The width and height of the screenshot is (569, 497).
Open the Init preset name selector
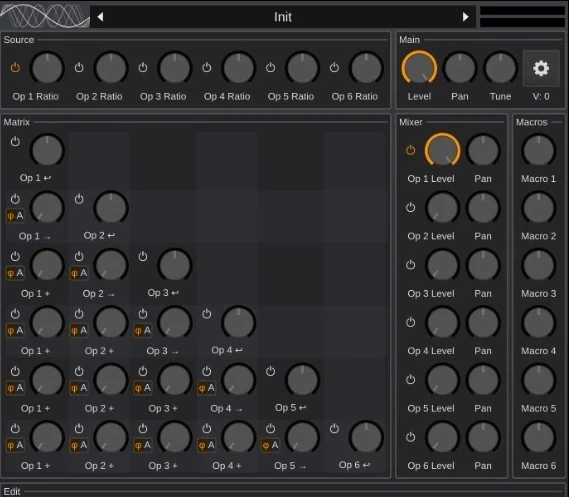pos(283,17)
